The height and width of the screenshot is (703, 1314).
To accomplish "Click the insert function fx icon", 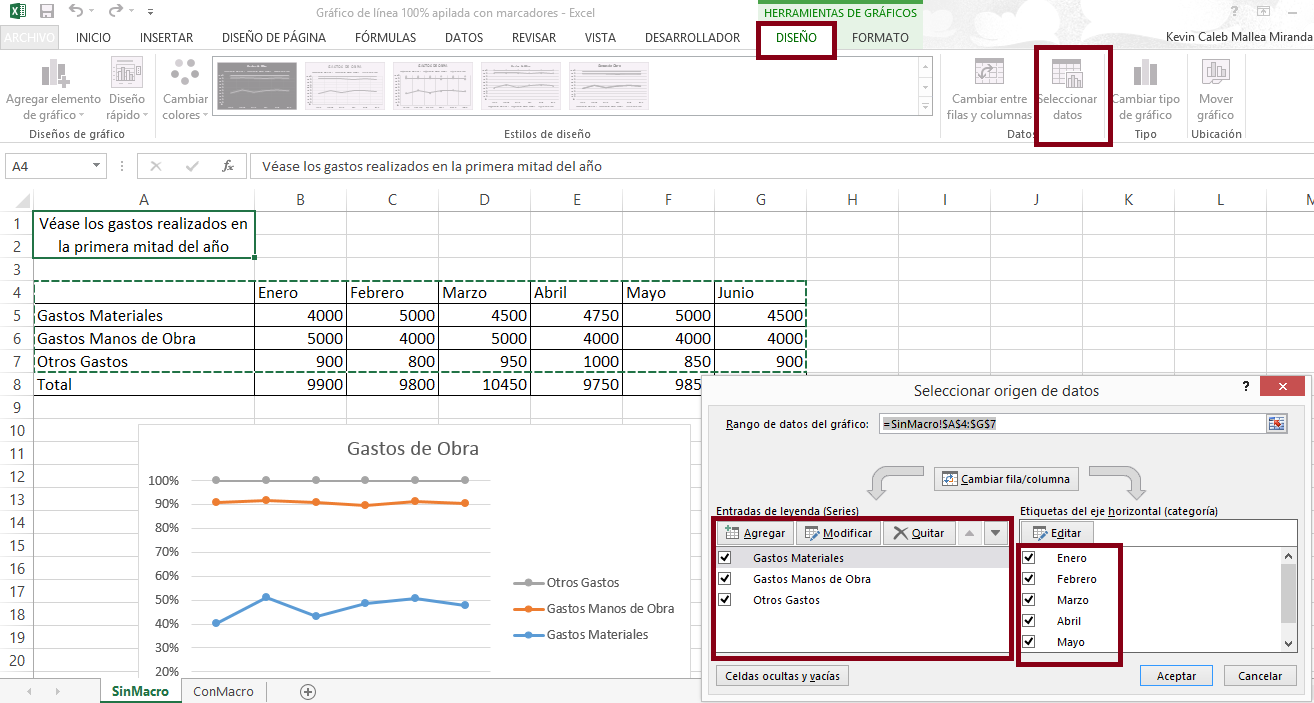I will coord(228,166).
